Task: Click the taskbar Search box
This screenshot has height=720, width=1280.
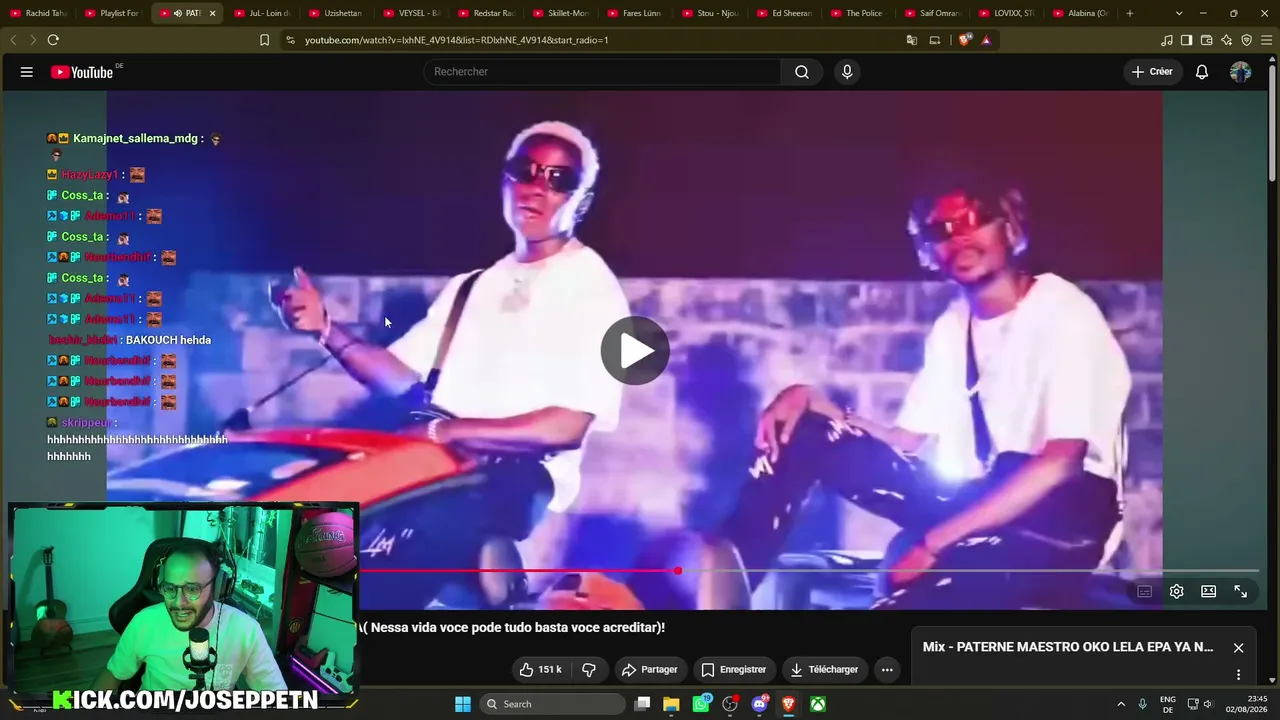Action: [552, 704]
